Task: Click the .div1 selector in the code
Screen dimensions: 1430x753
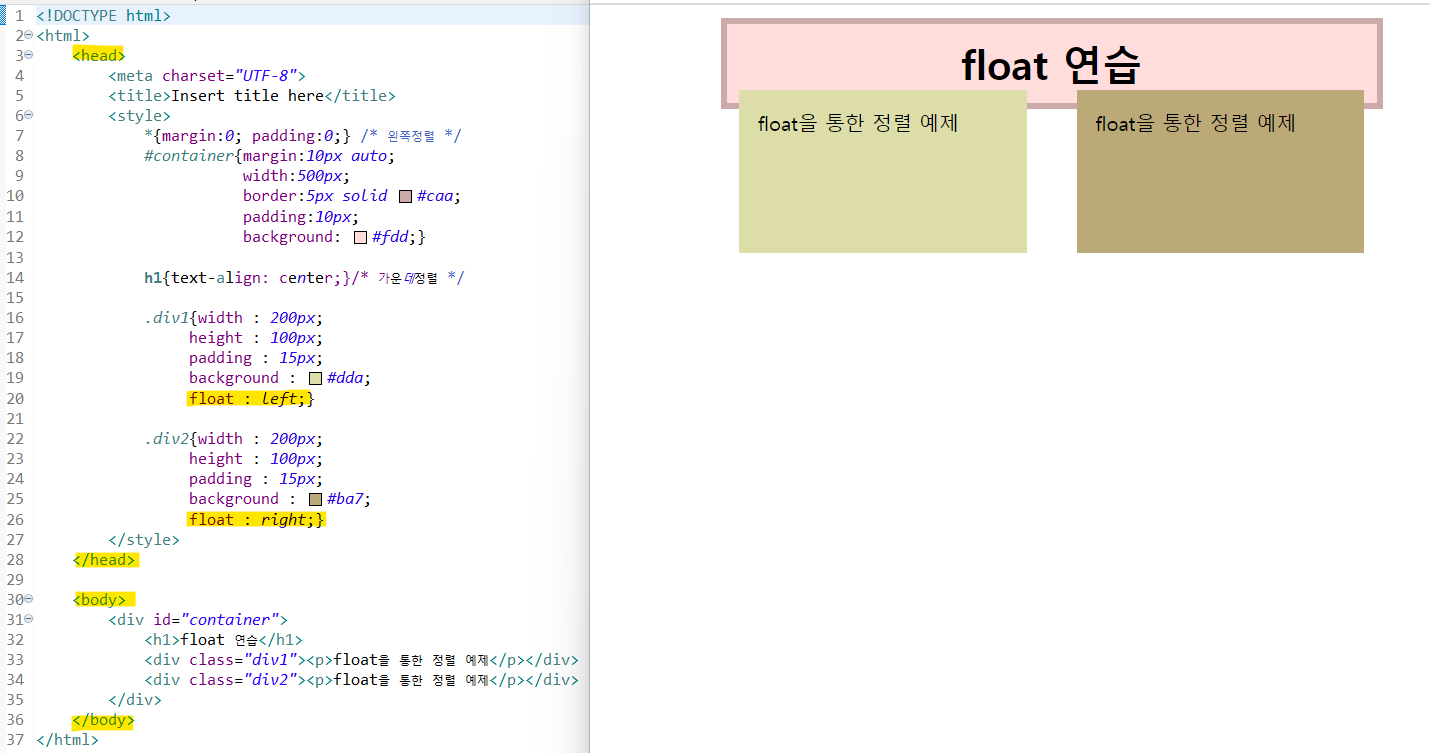Action: tap(167, 317)
